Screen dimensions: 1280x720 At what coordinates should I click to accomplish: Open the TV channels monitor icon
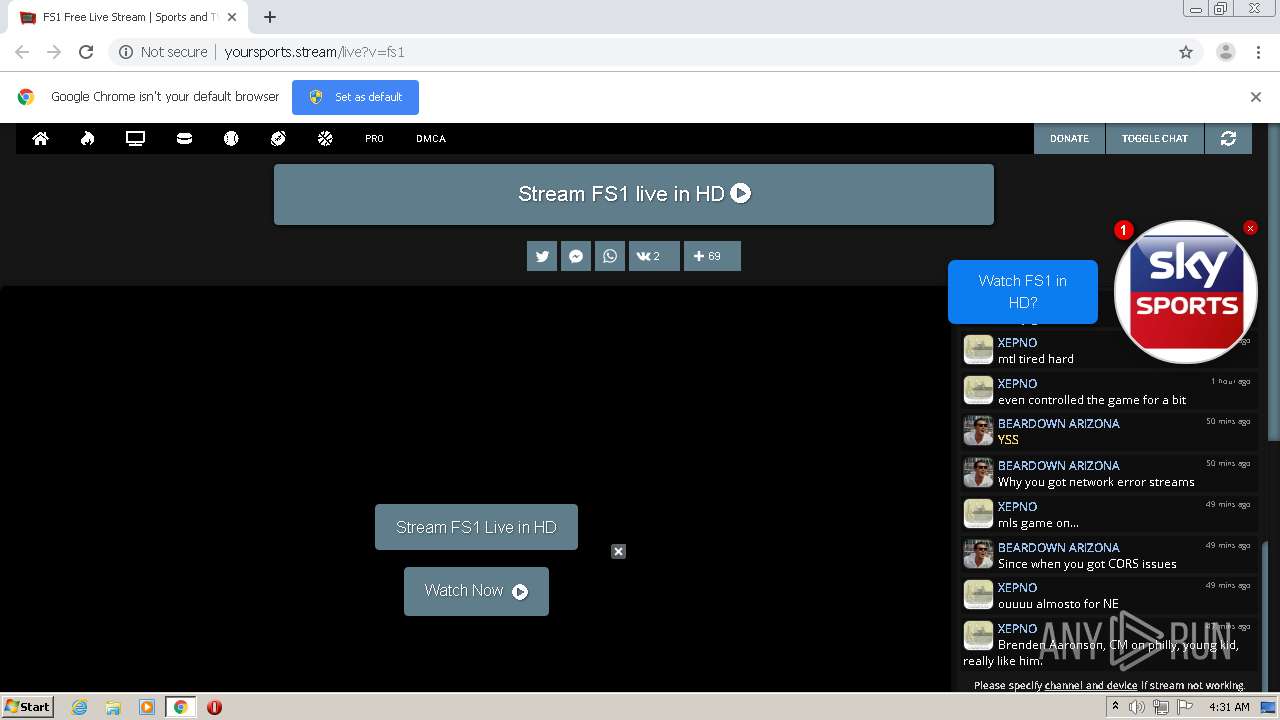(135, 139)
